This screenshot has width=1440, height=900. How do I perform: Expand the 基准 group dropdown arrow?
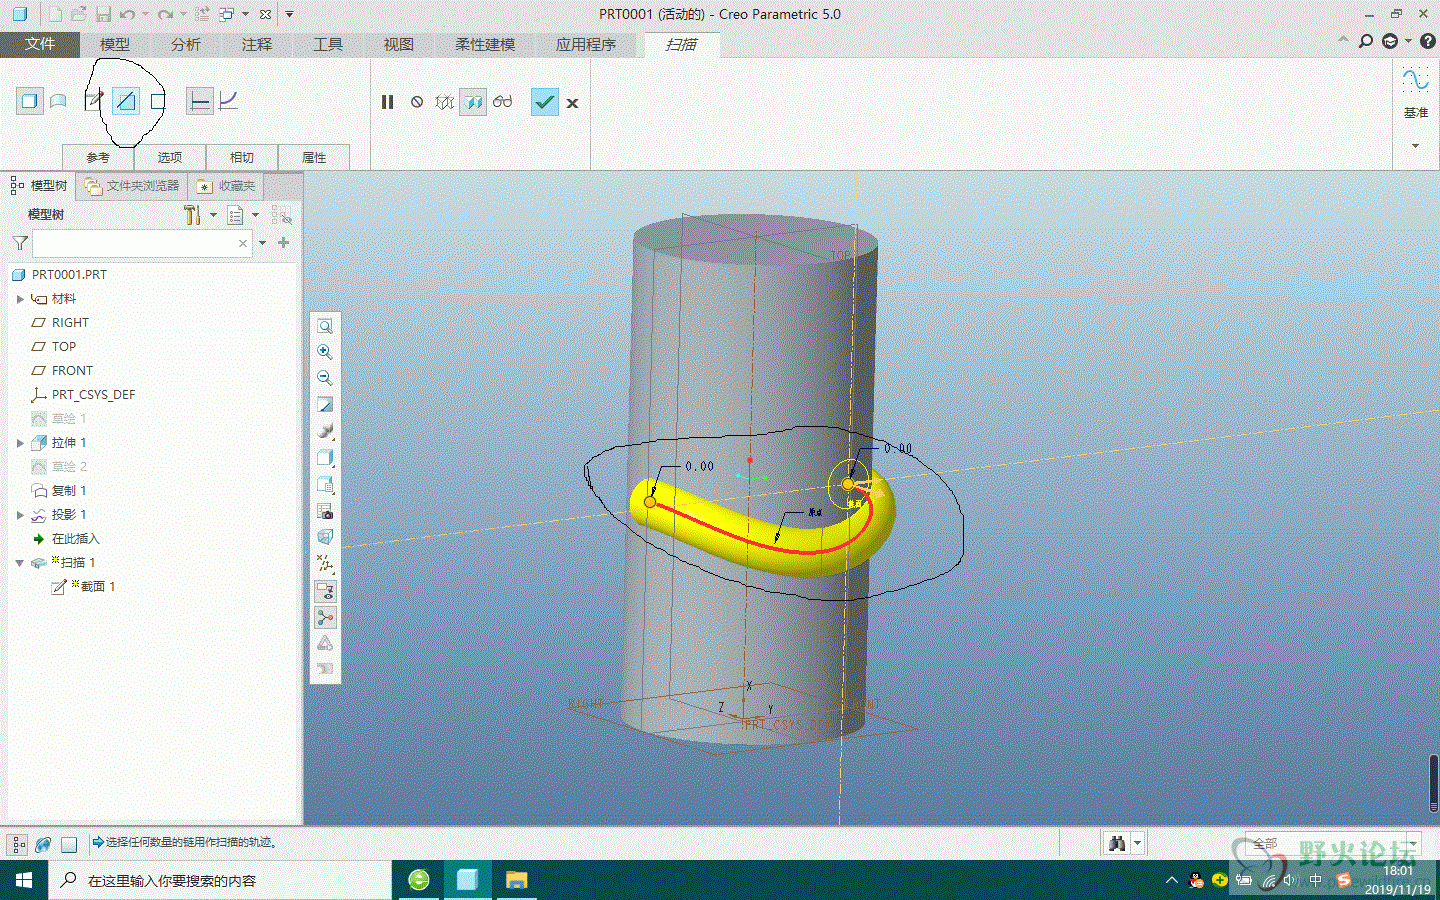click(x=1415, y=146)
